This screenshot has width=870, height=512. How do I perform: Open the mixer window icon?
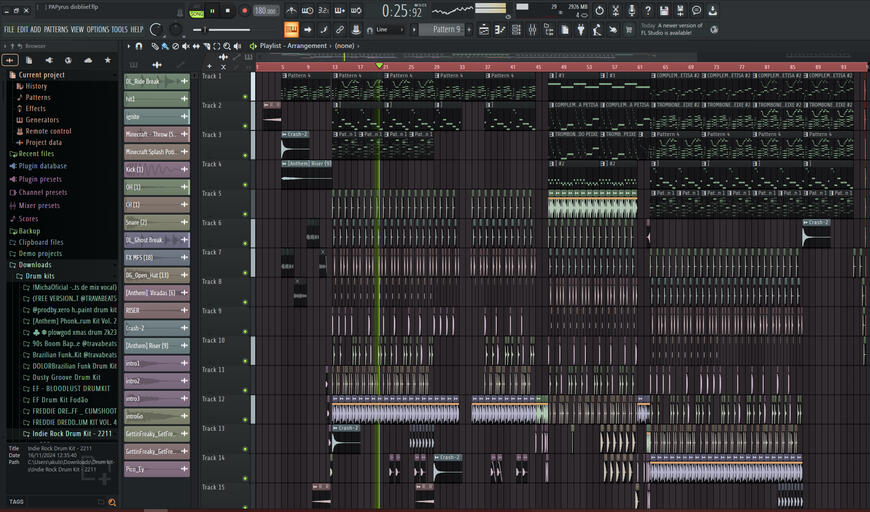(x=532, y=29)
